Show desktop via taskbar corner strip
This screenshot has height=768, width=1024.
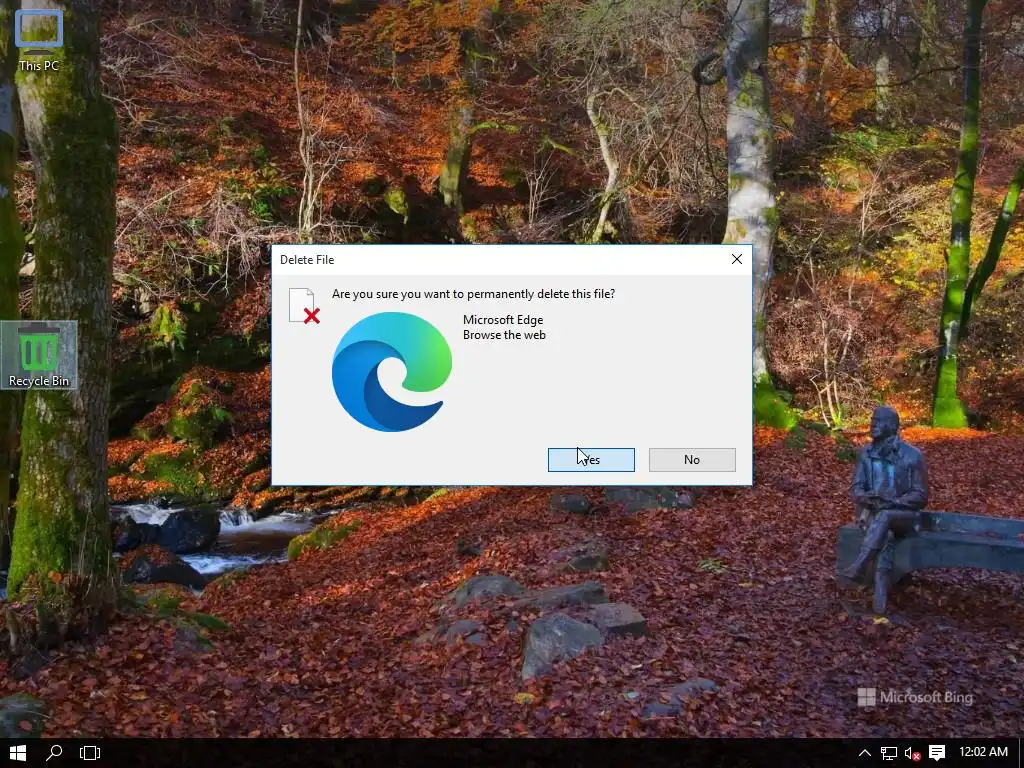pyautogui.click(x=1021, y=753)
